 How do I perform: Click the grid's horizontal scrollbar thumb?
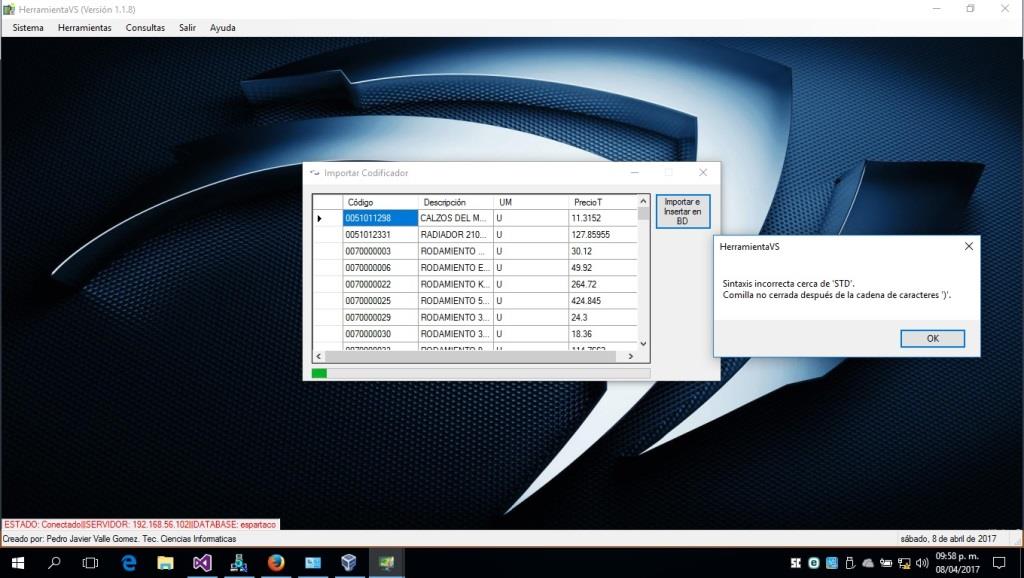pyautogui.click(x=470, y=357)
